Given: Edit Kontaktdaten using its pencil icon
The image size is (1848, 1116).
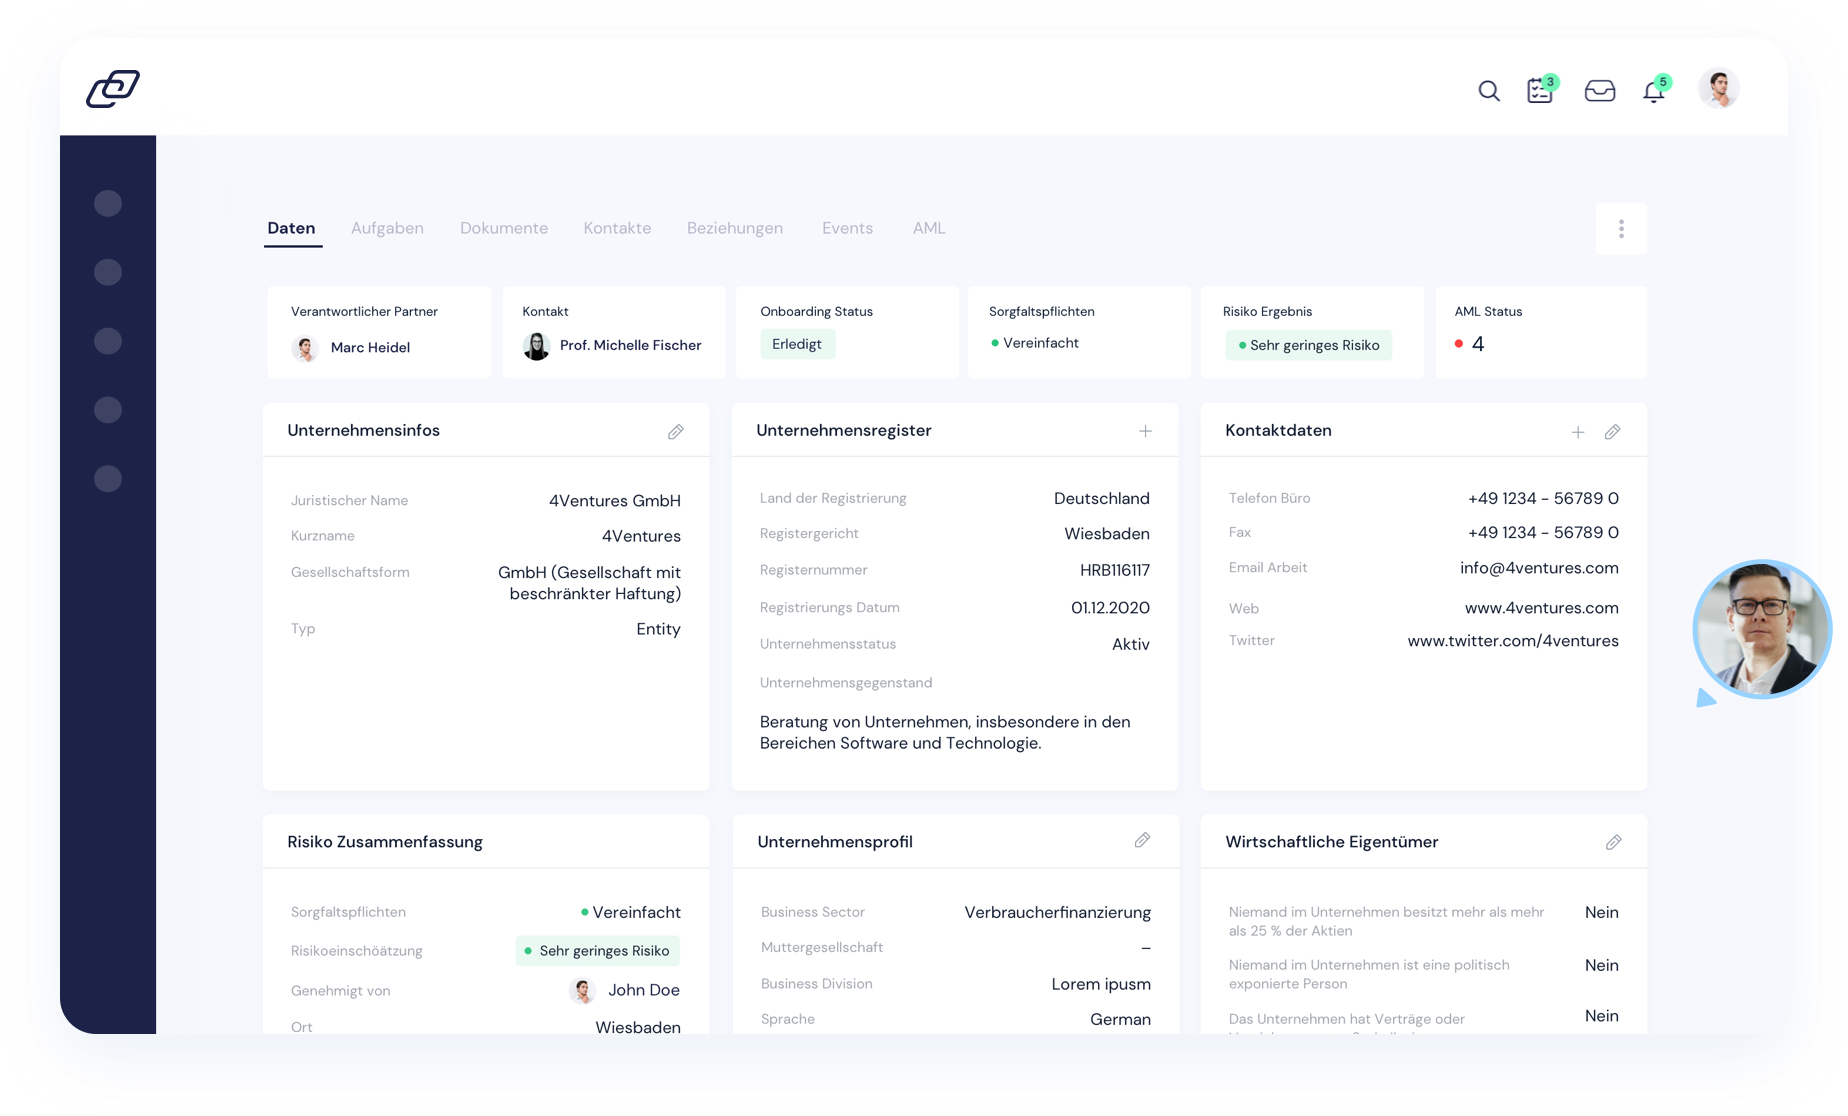Looking at the screenshot, I should click(1612, 432).
